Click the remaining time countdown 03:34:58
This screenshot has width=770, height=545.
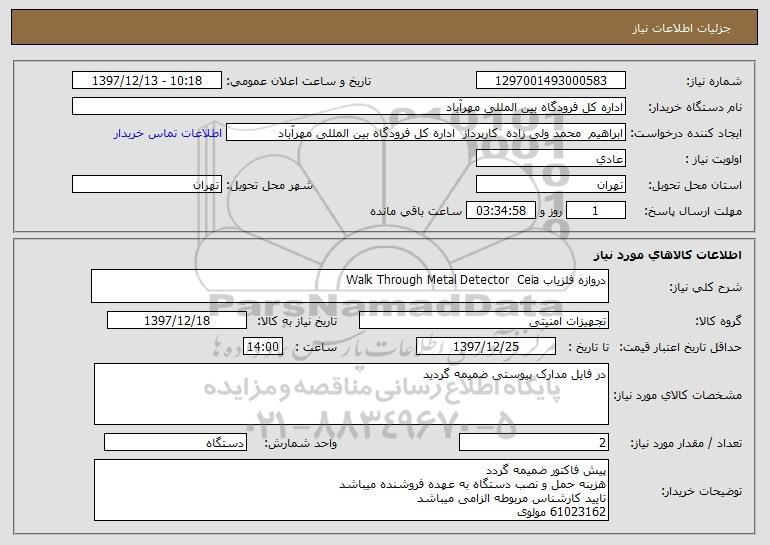pyautogui.click(x=502, y=211)
